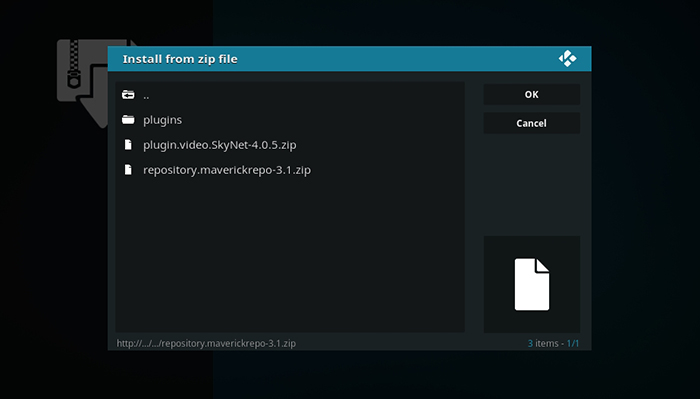Click the plugins folder icon
This screenshot has width=700, height=399.
128,120
